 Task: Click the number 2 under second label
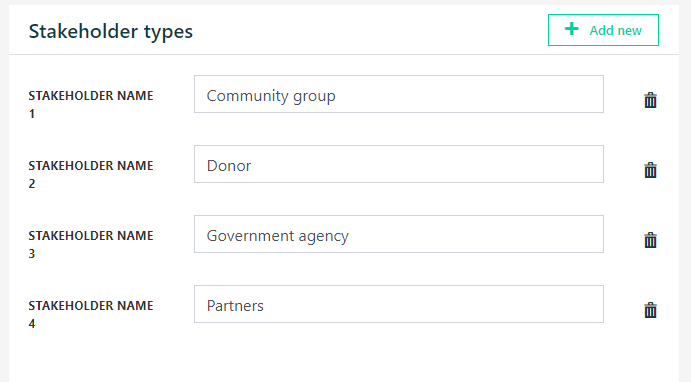(x=32, y=184)
